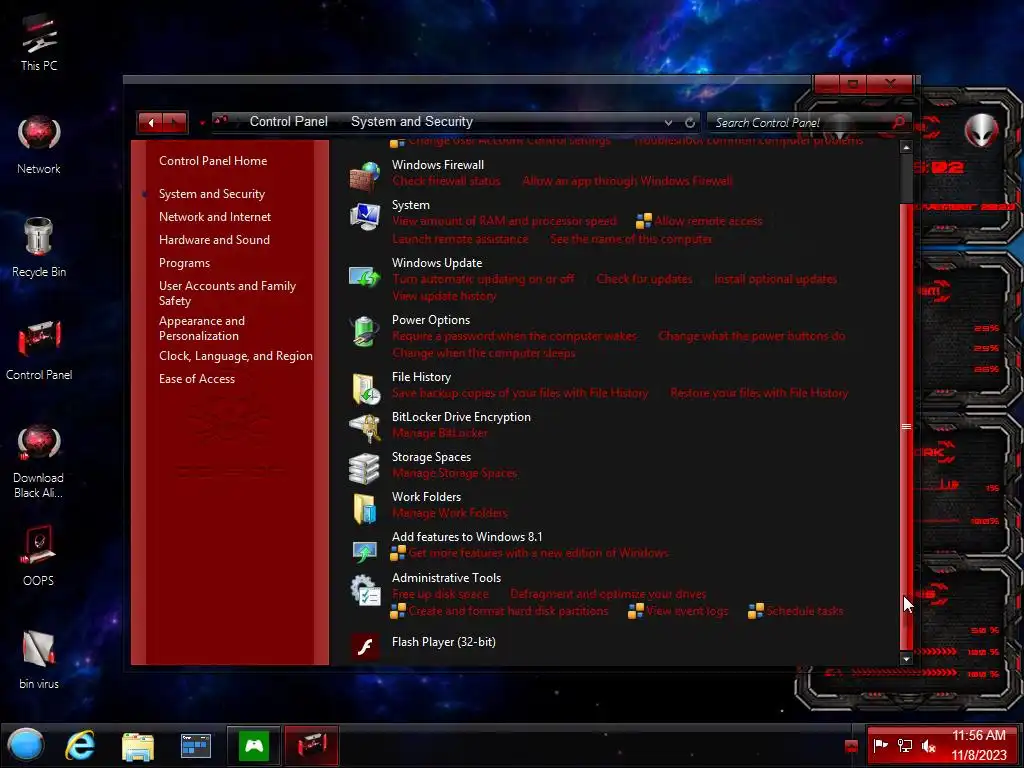
Task: Click Change when the computer sleeps link
Action: point(483,353)
